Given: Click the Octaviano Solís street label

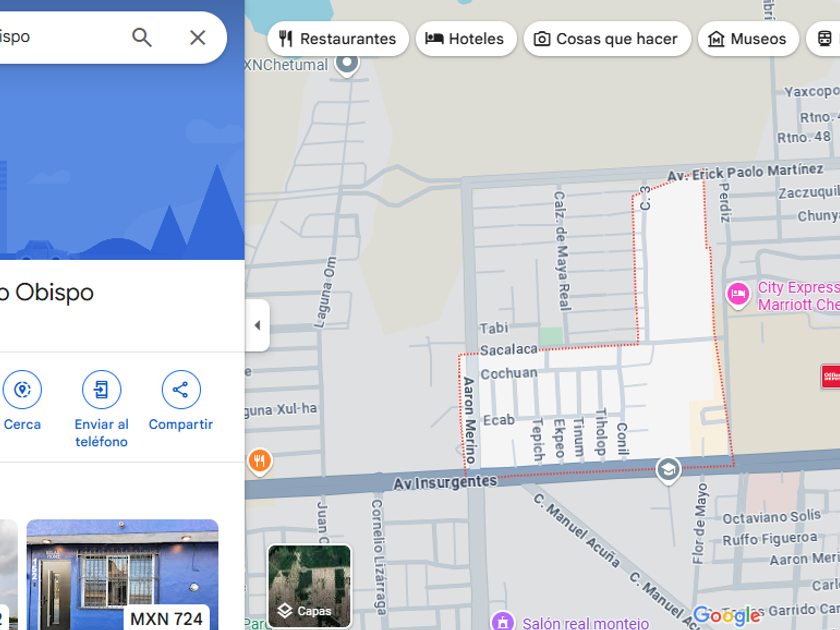Looking at the screenshot, I should 771,517.
